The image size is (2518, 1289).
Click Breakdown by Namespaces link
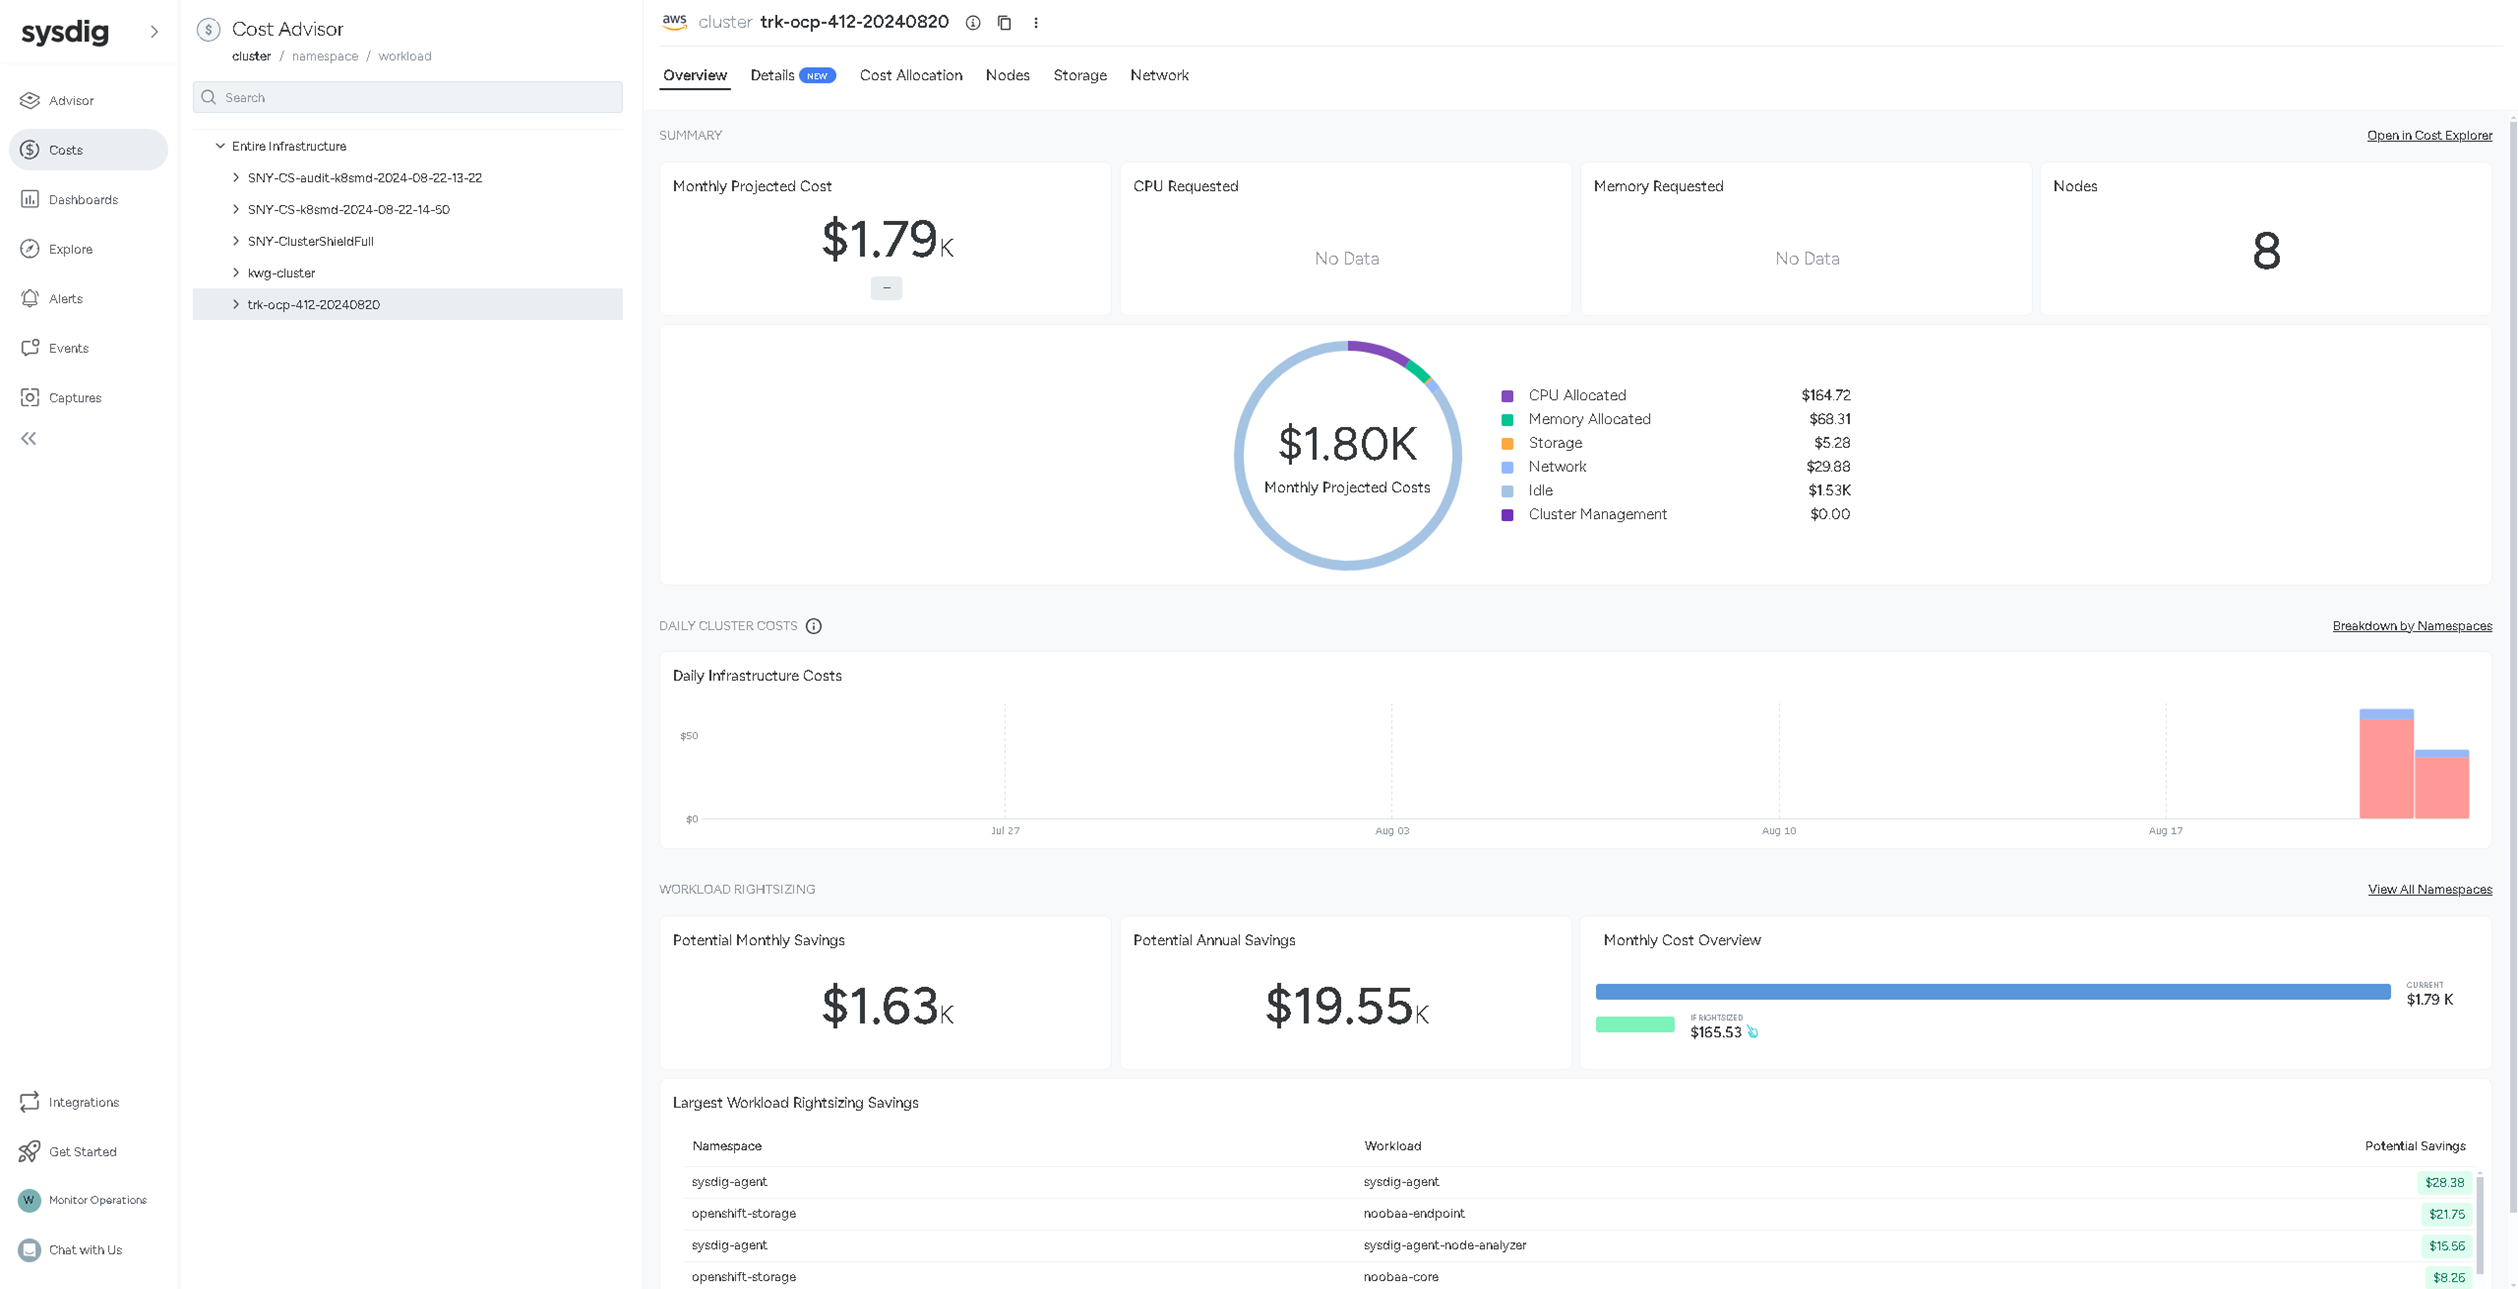tap(2411, 626)
